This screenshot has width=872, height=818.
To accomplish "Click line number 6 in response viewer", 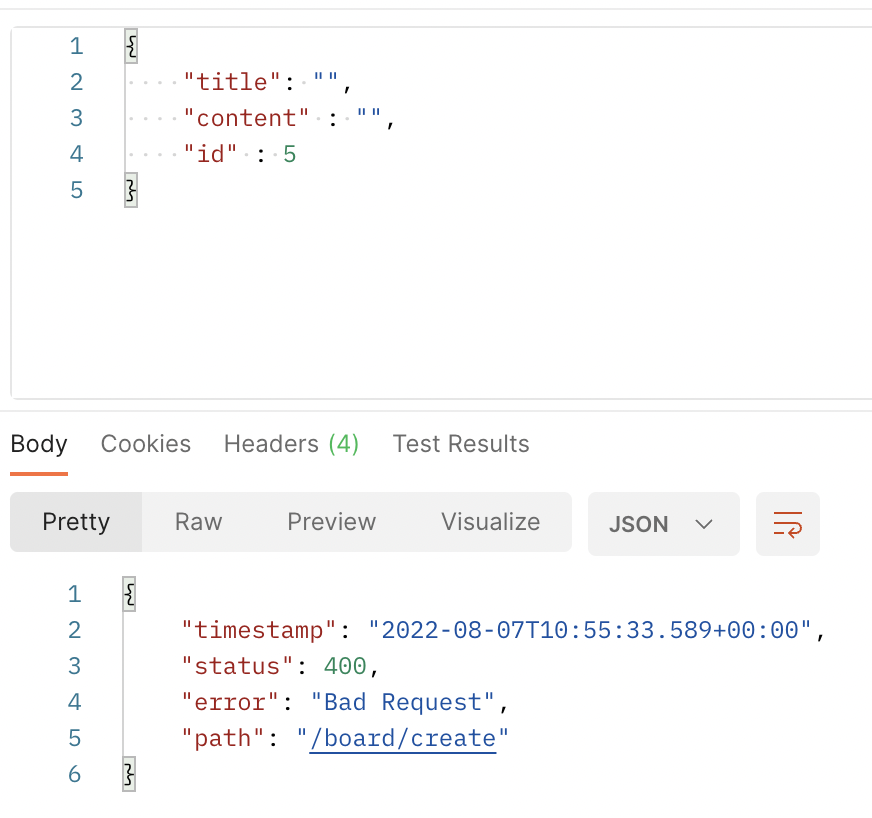I will tap(75, 774).
